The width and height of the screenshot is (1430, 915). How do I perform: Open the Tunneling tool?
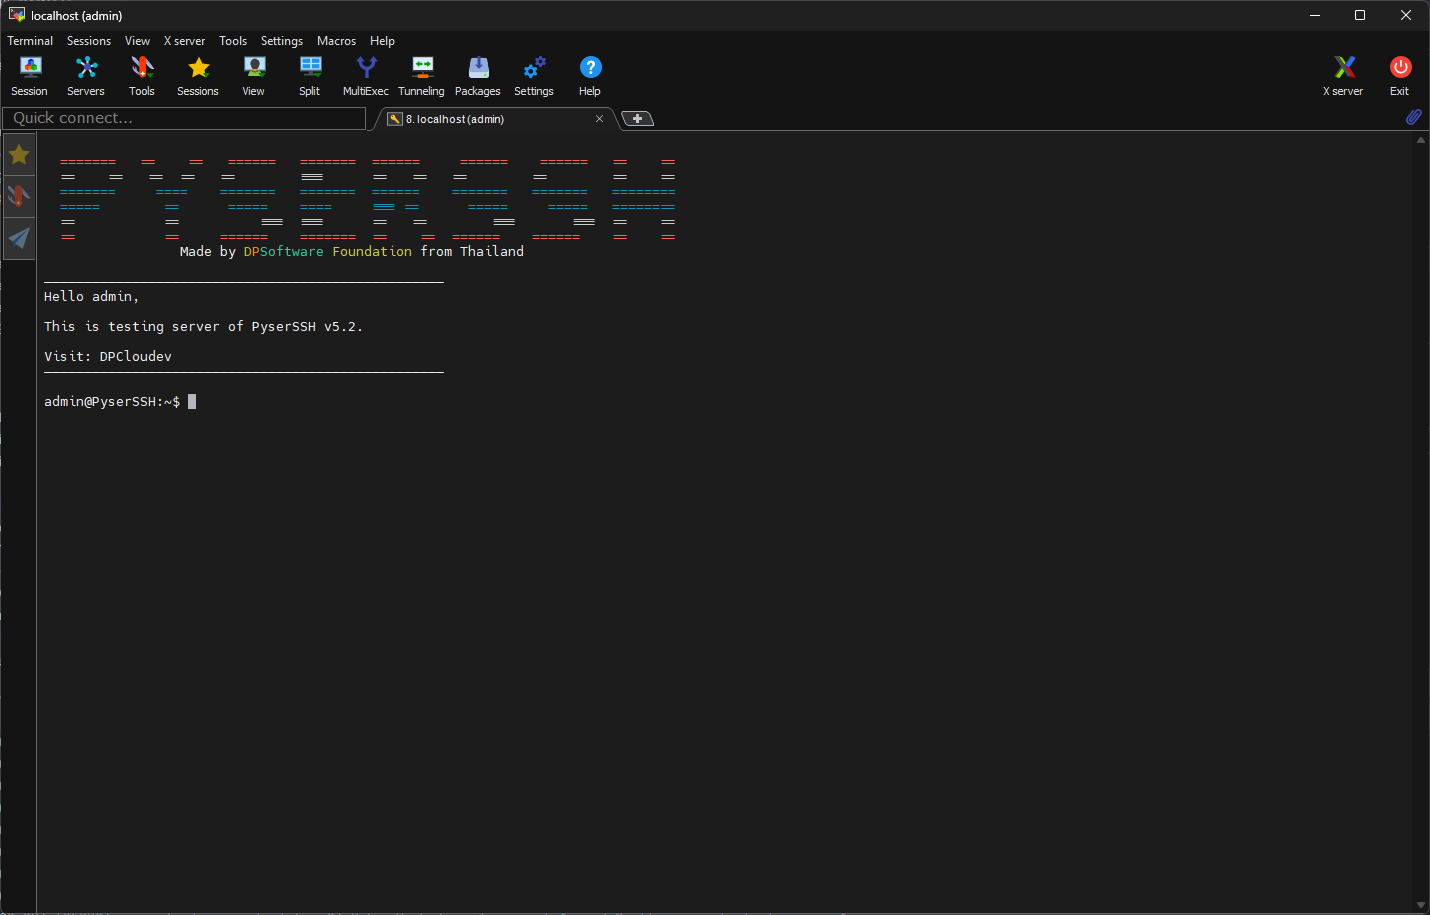coord(421,75)
